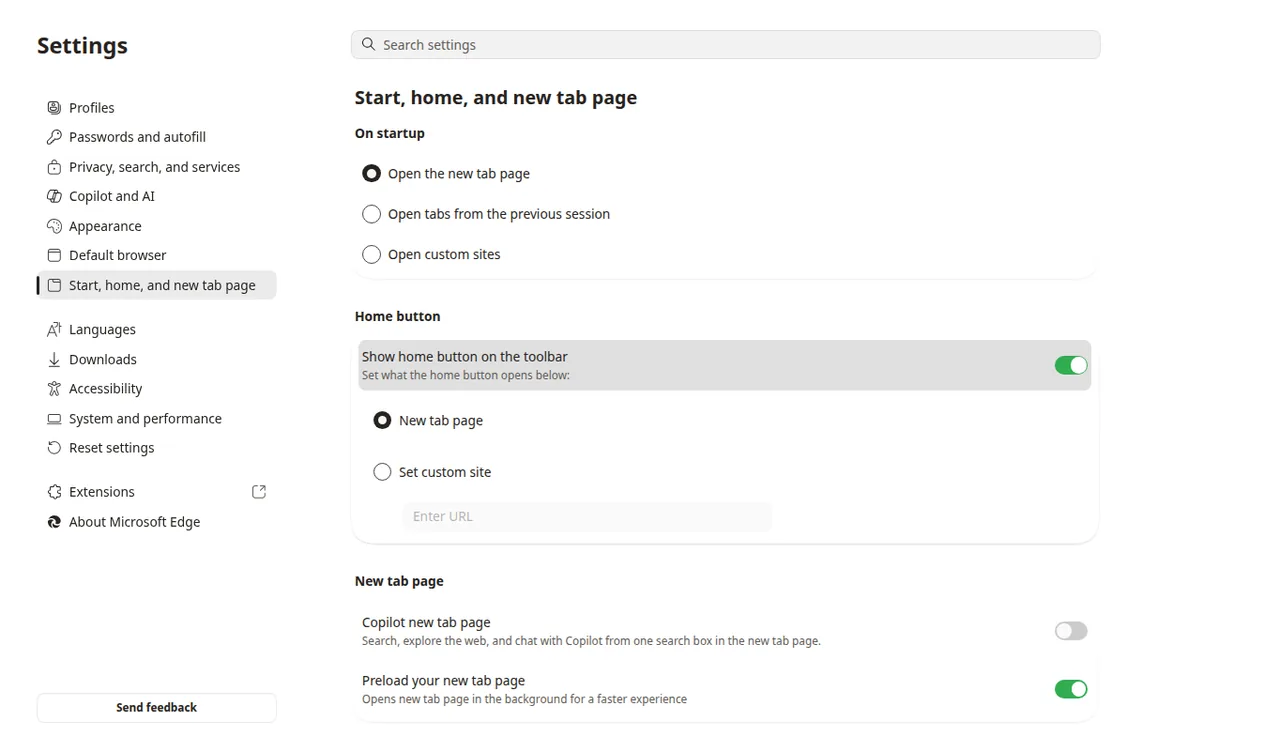Disable Preload your new tab page toggle
Viewport: 1280px width, 752px height.
click(1071, 689)
